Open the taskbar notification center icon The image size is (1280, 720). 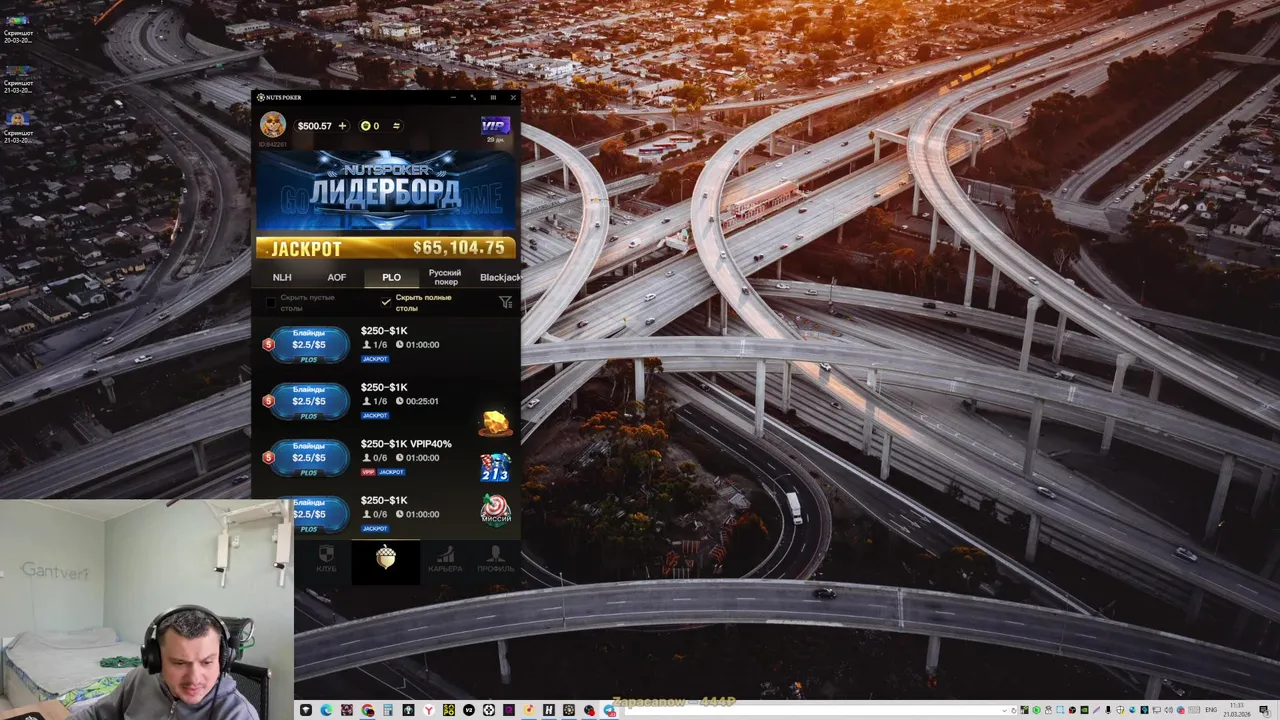tap(1264, 710)
